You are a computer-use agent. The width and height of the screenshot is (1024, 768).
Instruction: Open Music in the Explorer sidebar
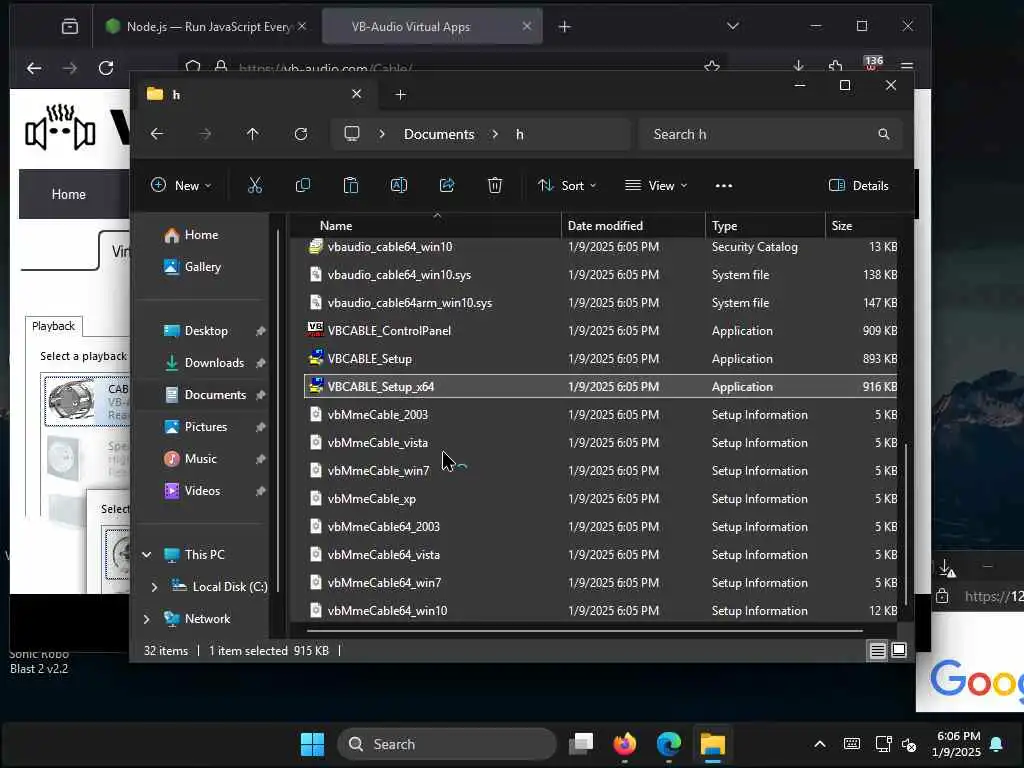200,458
